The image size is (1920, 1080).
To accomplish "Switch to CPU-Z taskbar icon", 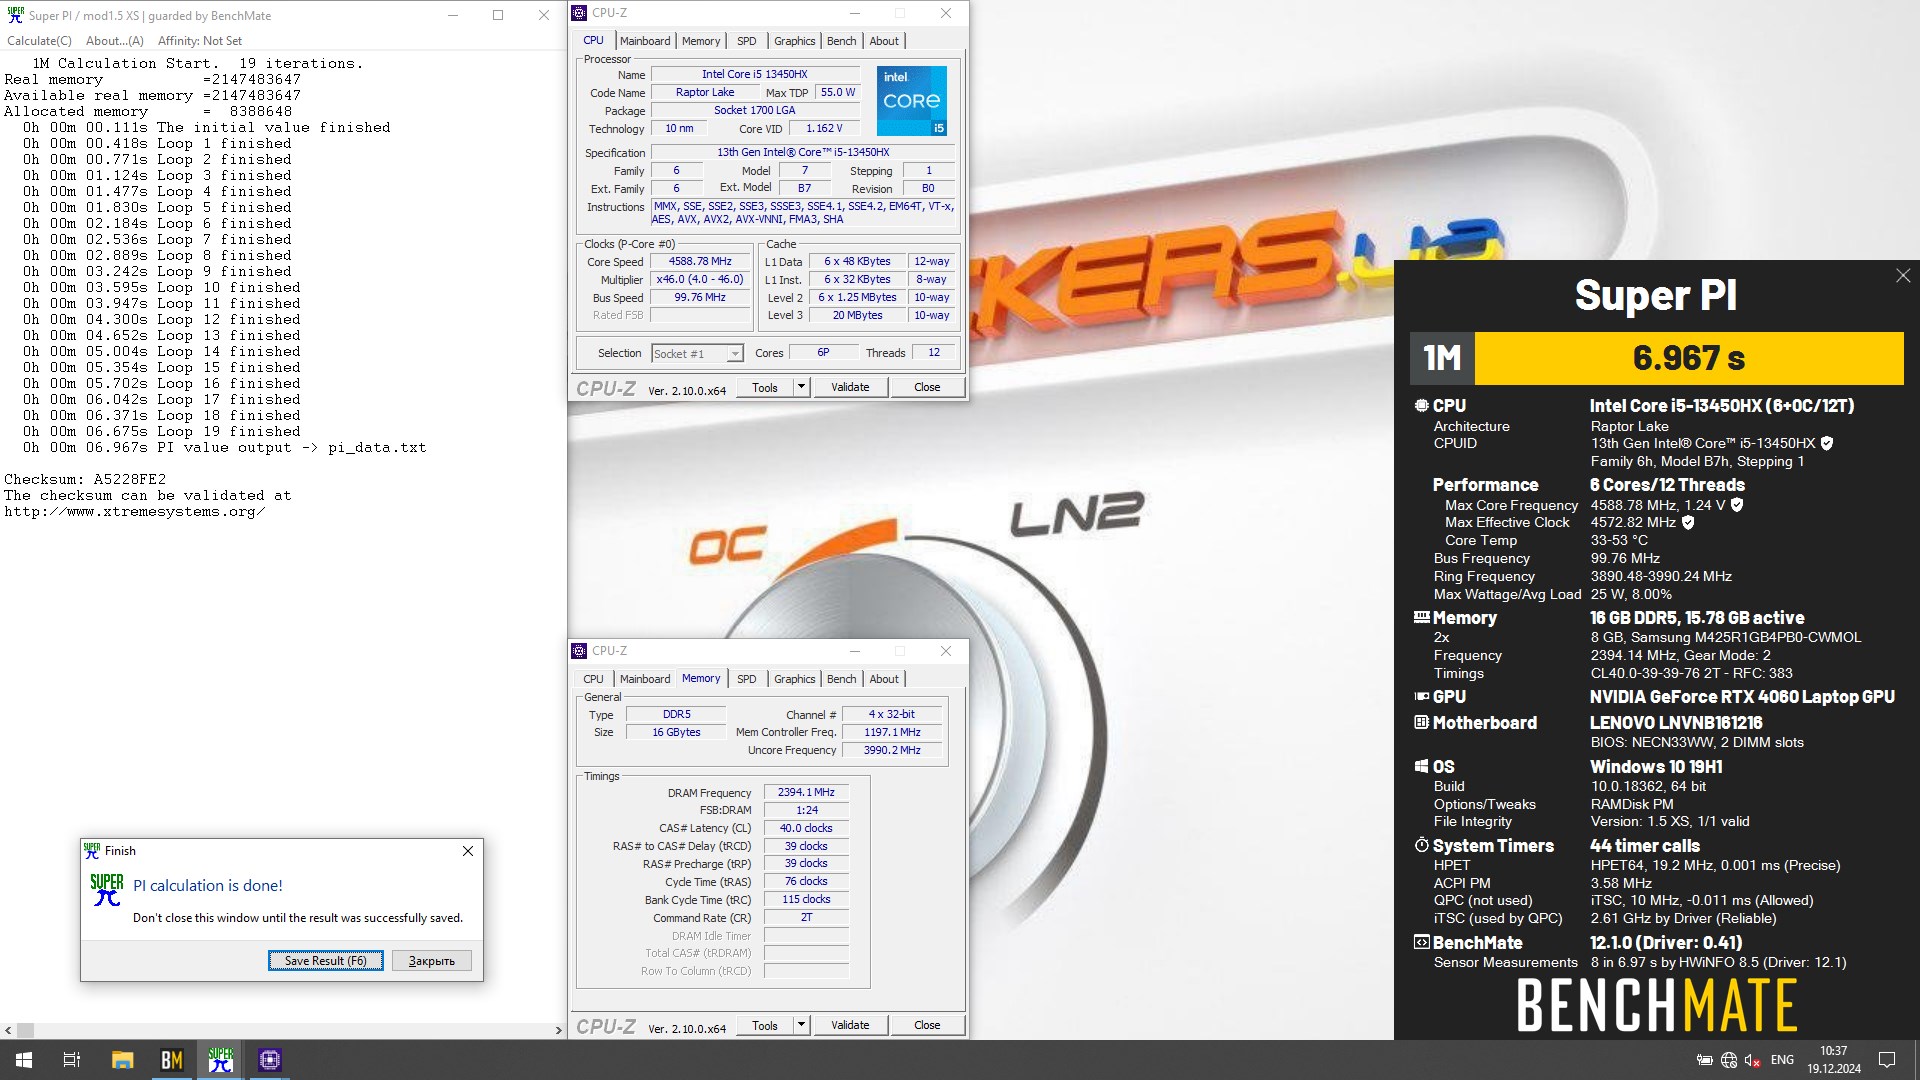I will [270, 1060].
